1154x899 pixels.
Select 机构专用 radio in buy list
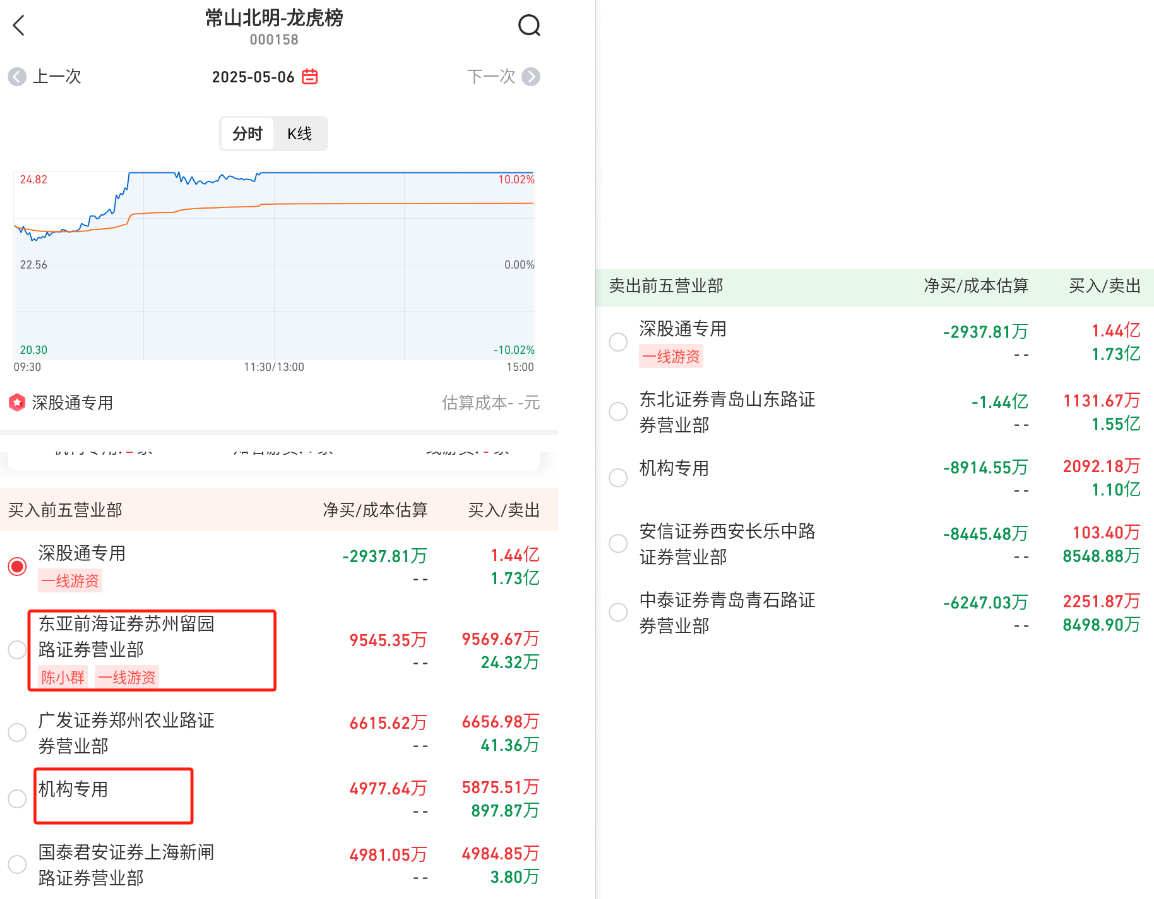point(17,799)
